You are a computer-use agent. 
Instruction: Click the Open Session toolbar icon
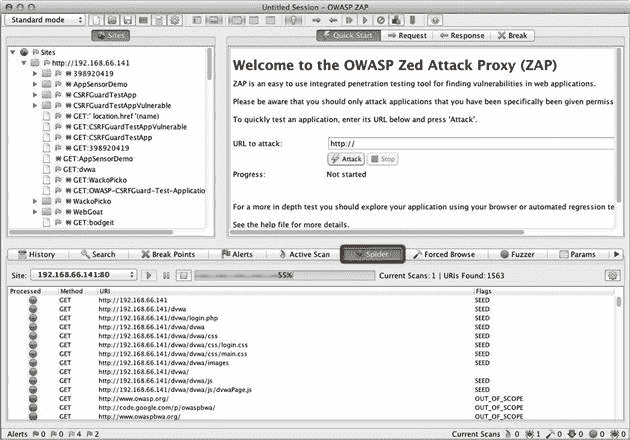tap(112, 20)
